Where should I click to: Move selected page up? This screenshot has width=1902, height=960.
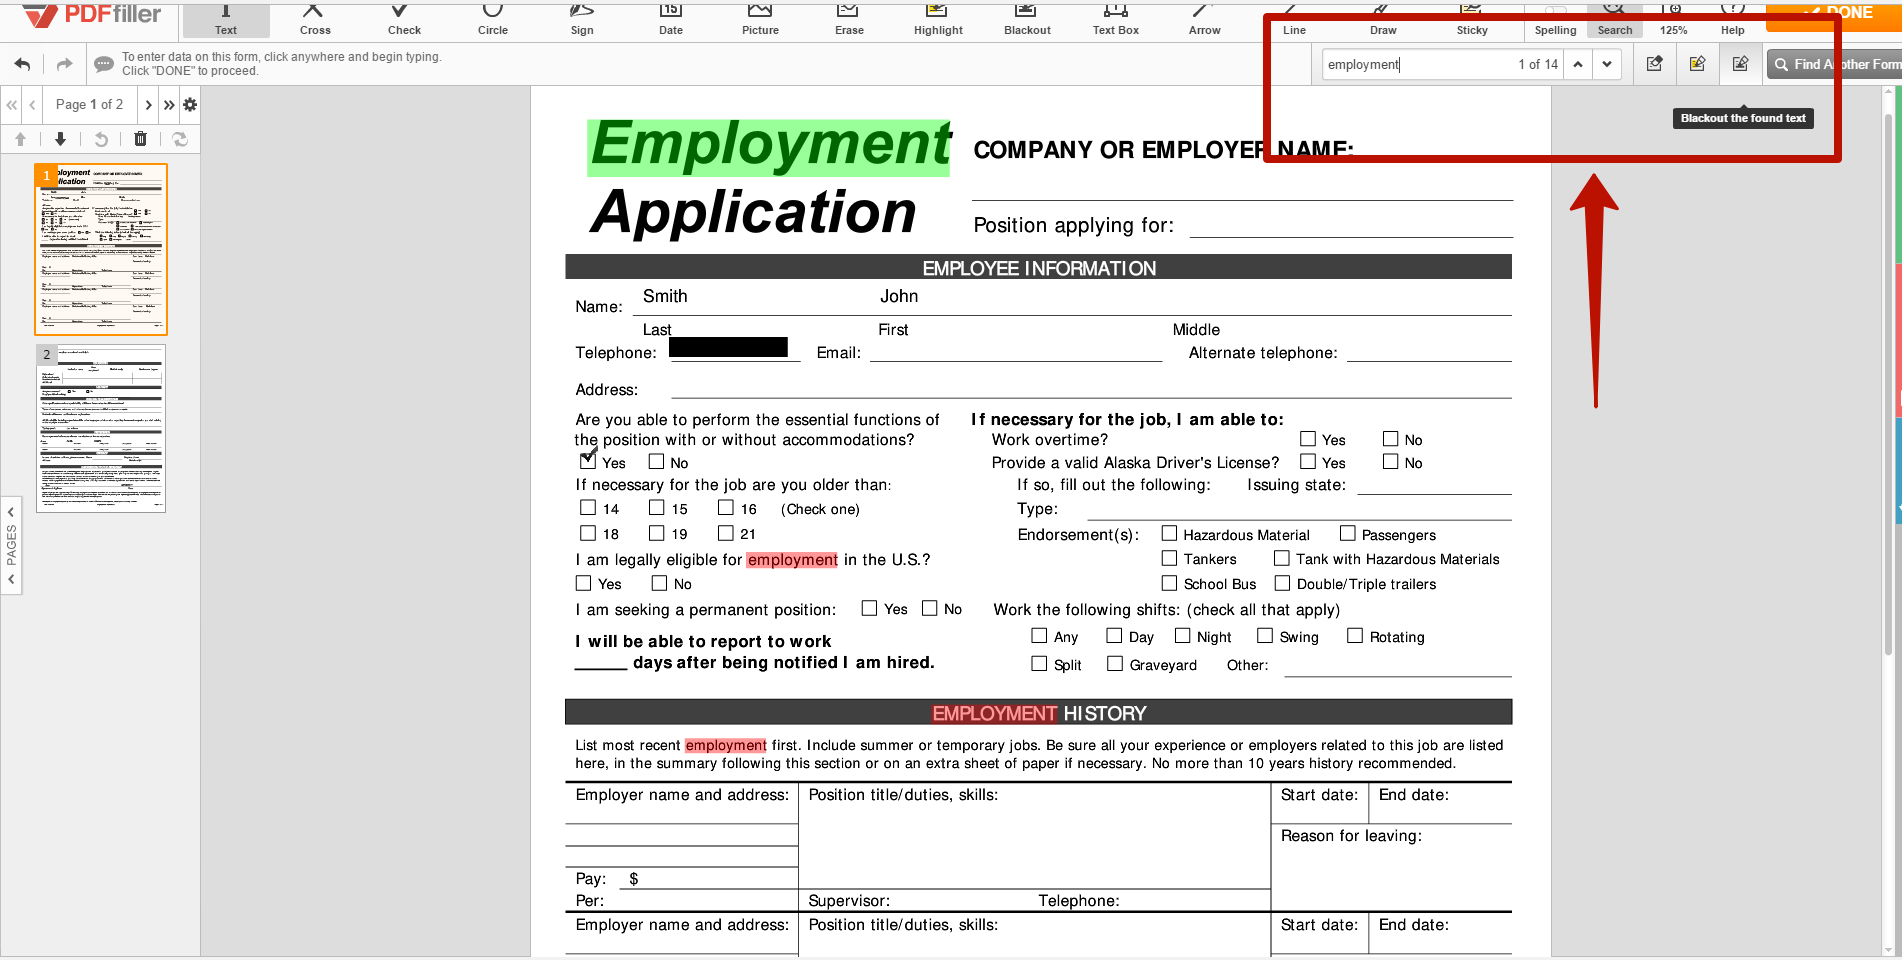tap(20, 139)
